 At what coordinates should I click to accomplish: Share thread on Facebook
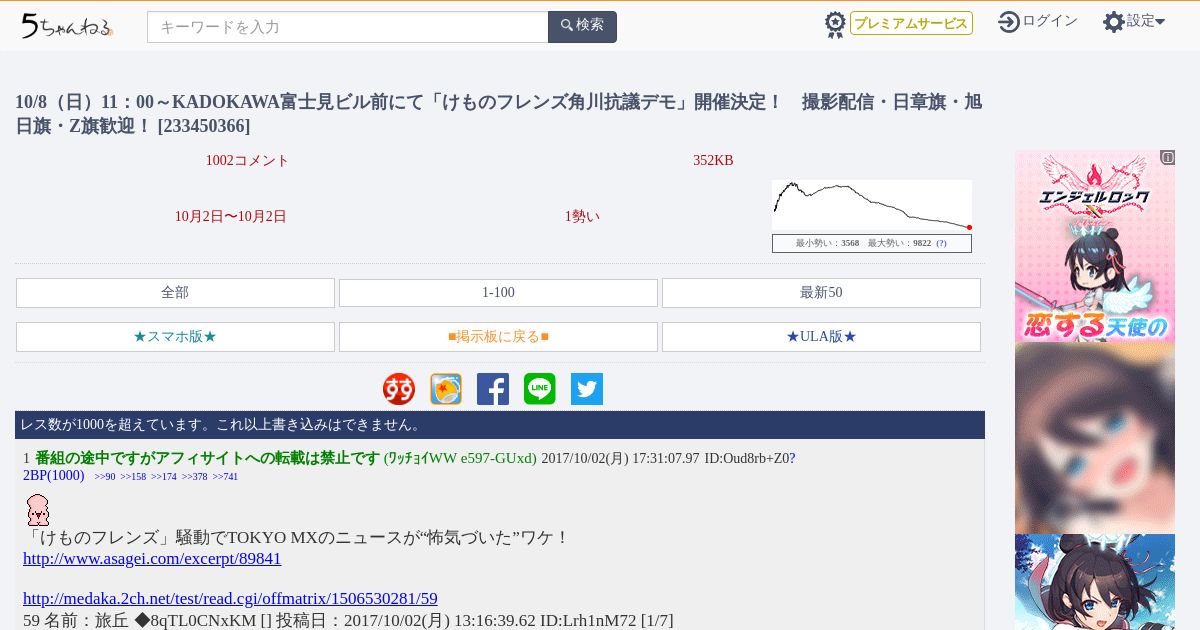pos(493,389)
